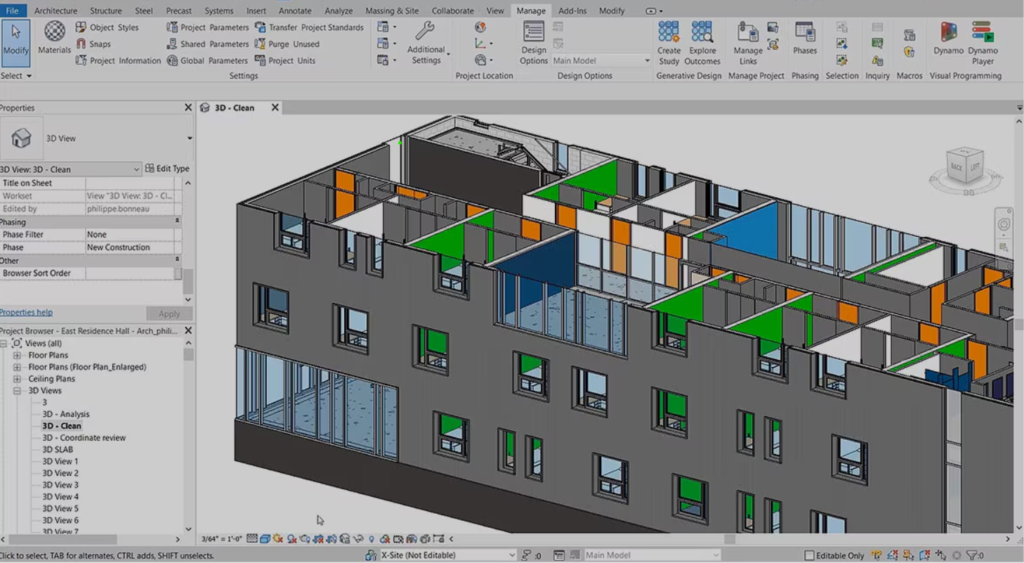Image resolution: width=1024 pixels, height=563 pixels.
Task: Open the Materials tool
Action: tap(54, 37)
